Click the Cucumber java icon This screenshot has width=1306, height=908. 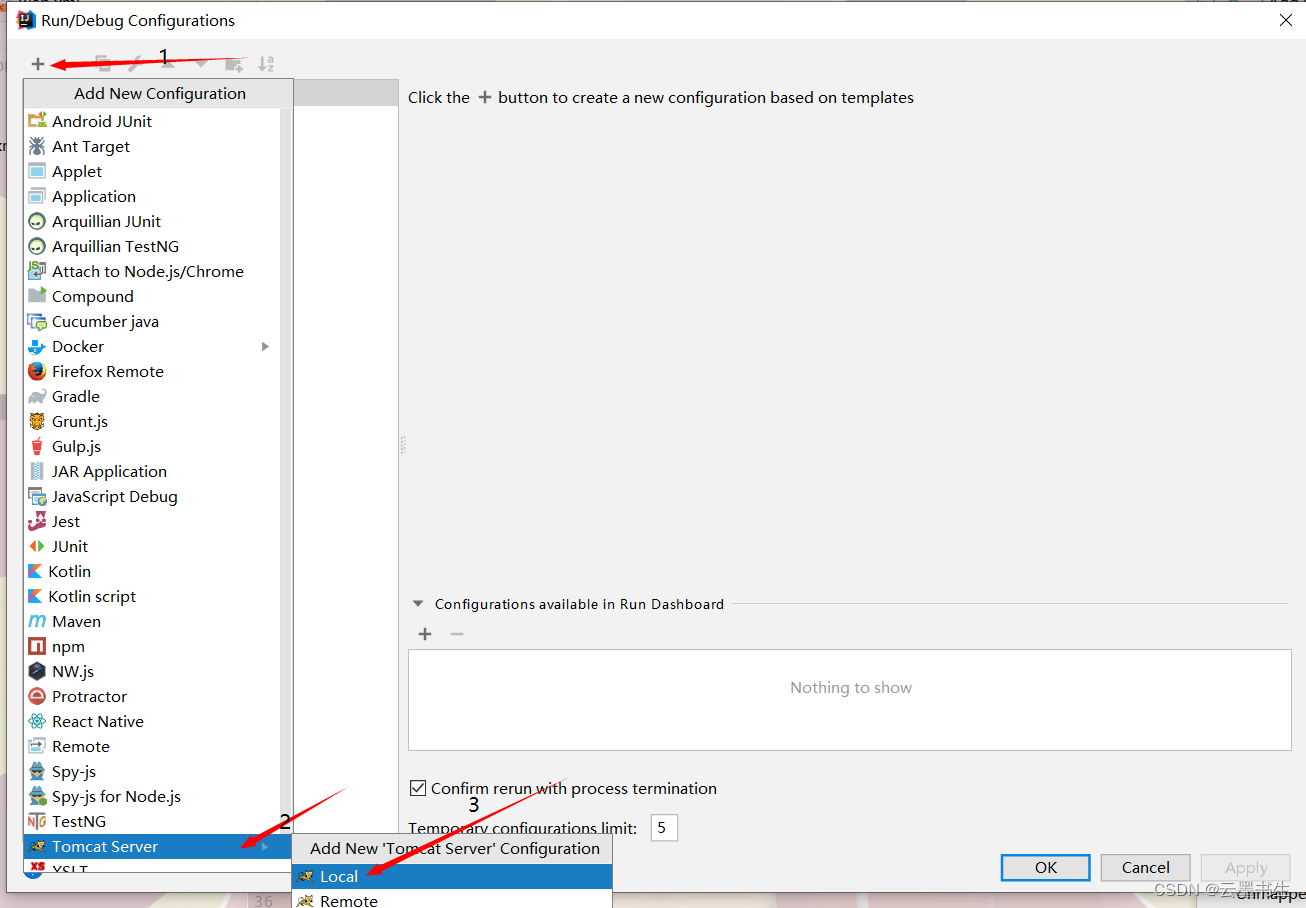(37, 321)
